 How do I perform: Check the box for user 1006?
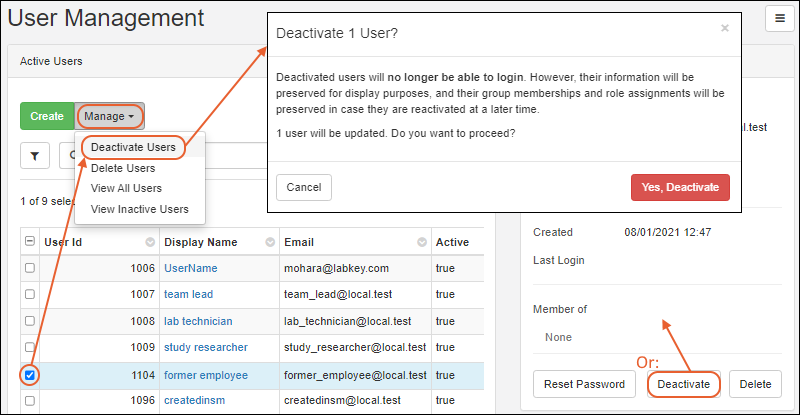(x=30, y=268)
